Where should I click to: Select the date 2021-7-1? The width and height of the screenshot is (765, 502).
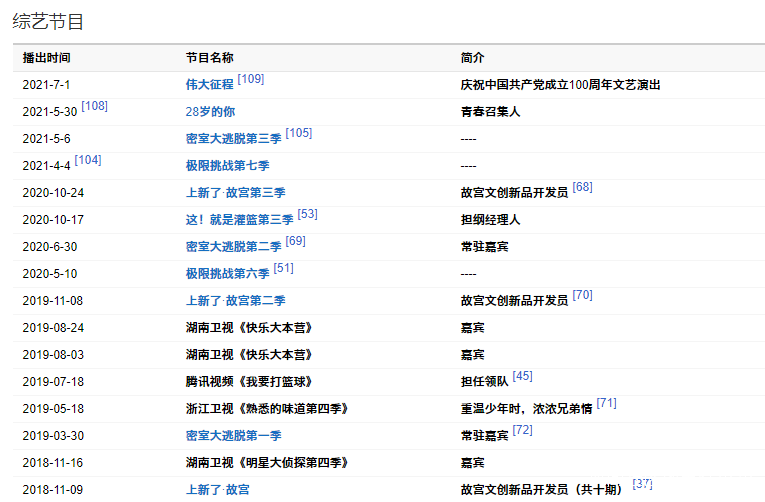point(46,85)
